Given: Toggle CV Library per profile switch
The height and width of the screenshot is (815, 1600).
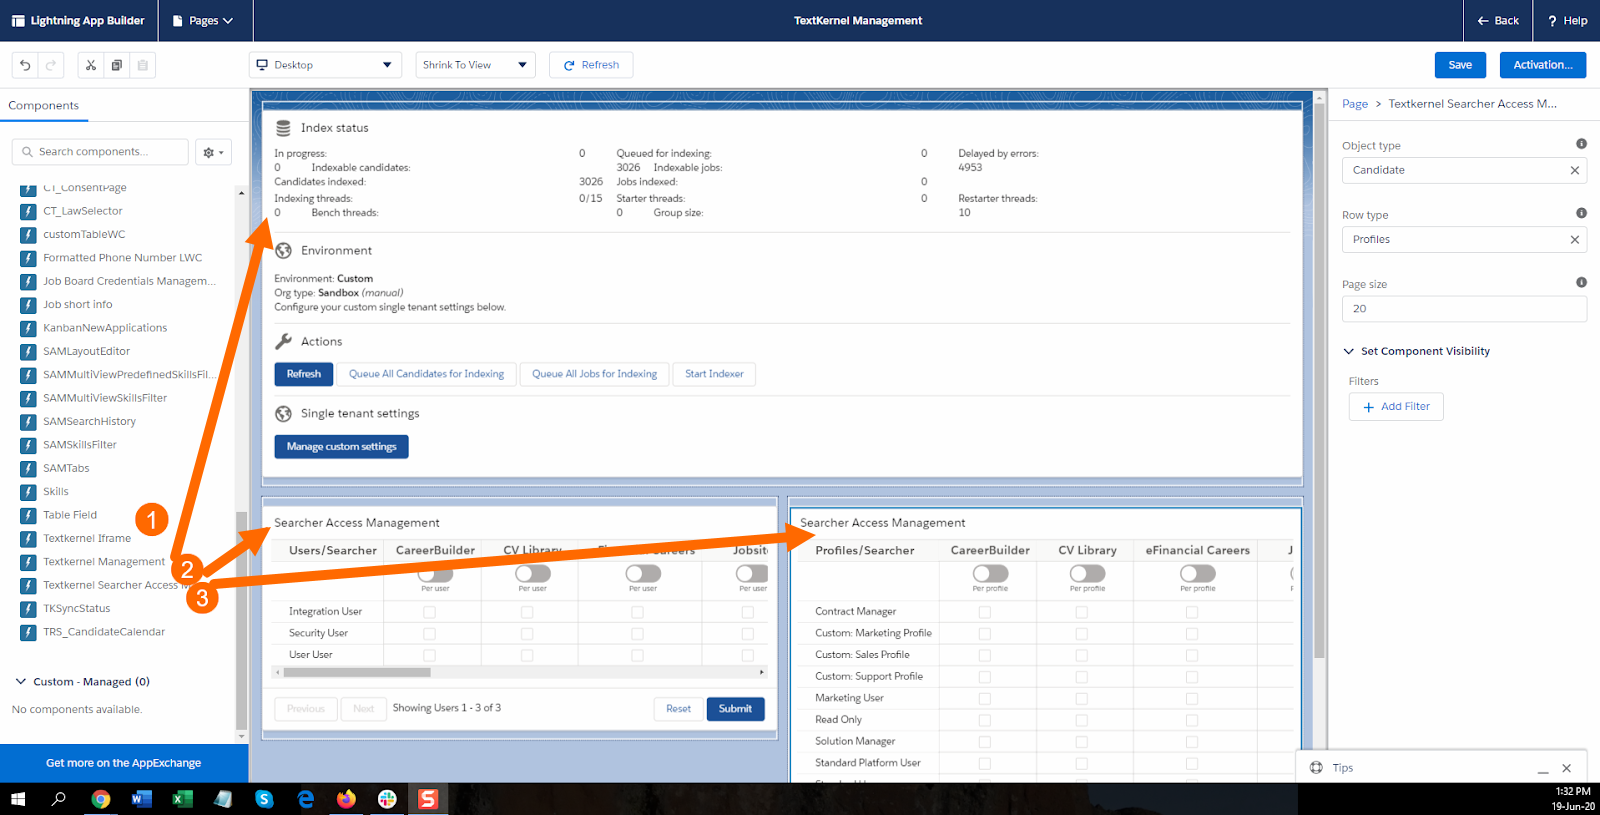Looking at the screenshot, I should click(1087, 574).
